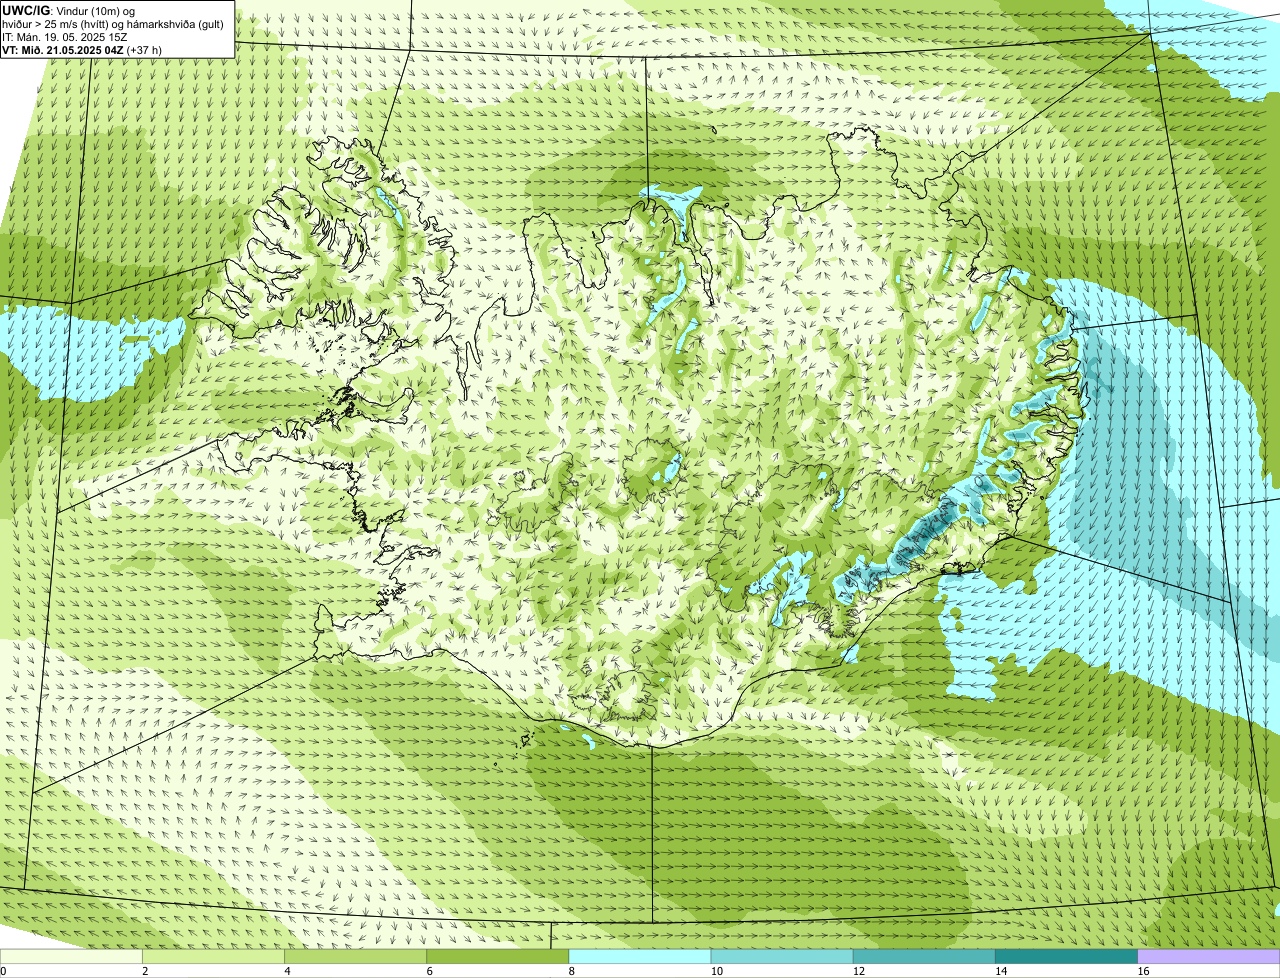Click the pale teal 10–12 m/s legend swatch
This screenshot has height=978, width=1280.
click(782, 957)
